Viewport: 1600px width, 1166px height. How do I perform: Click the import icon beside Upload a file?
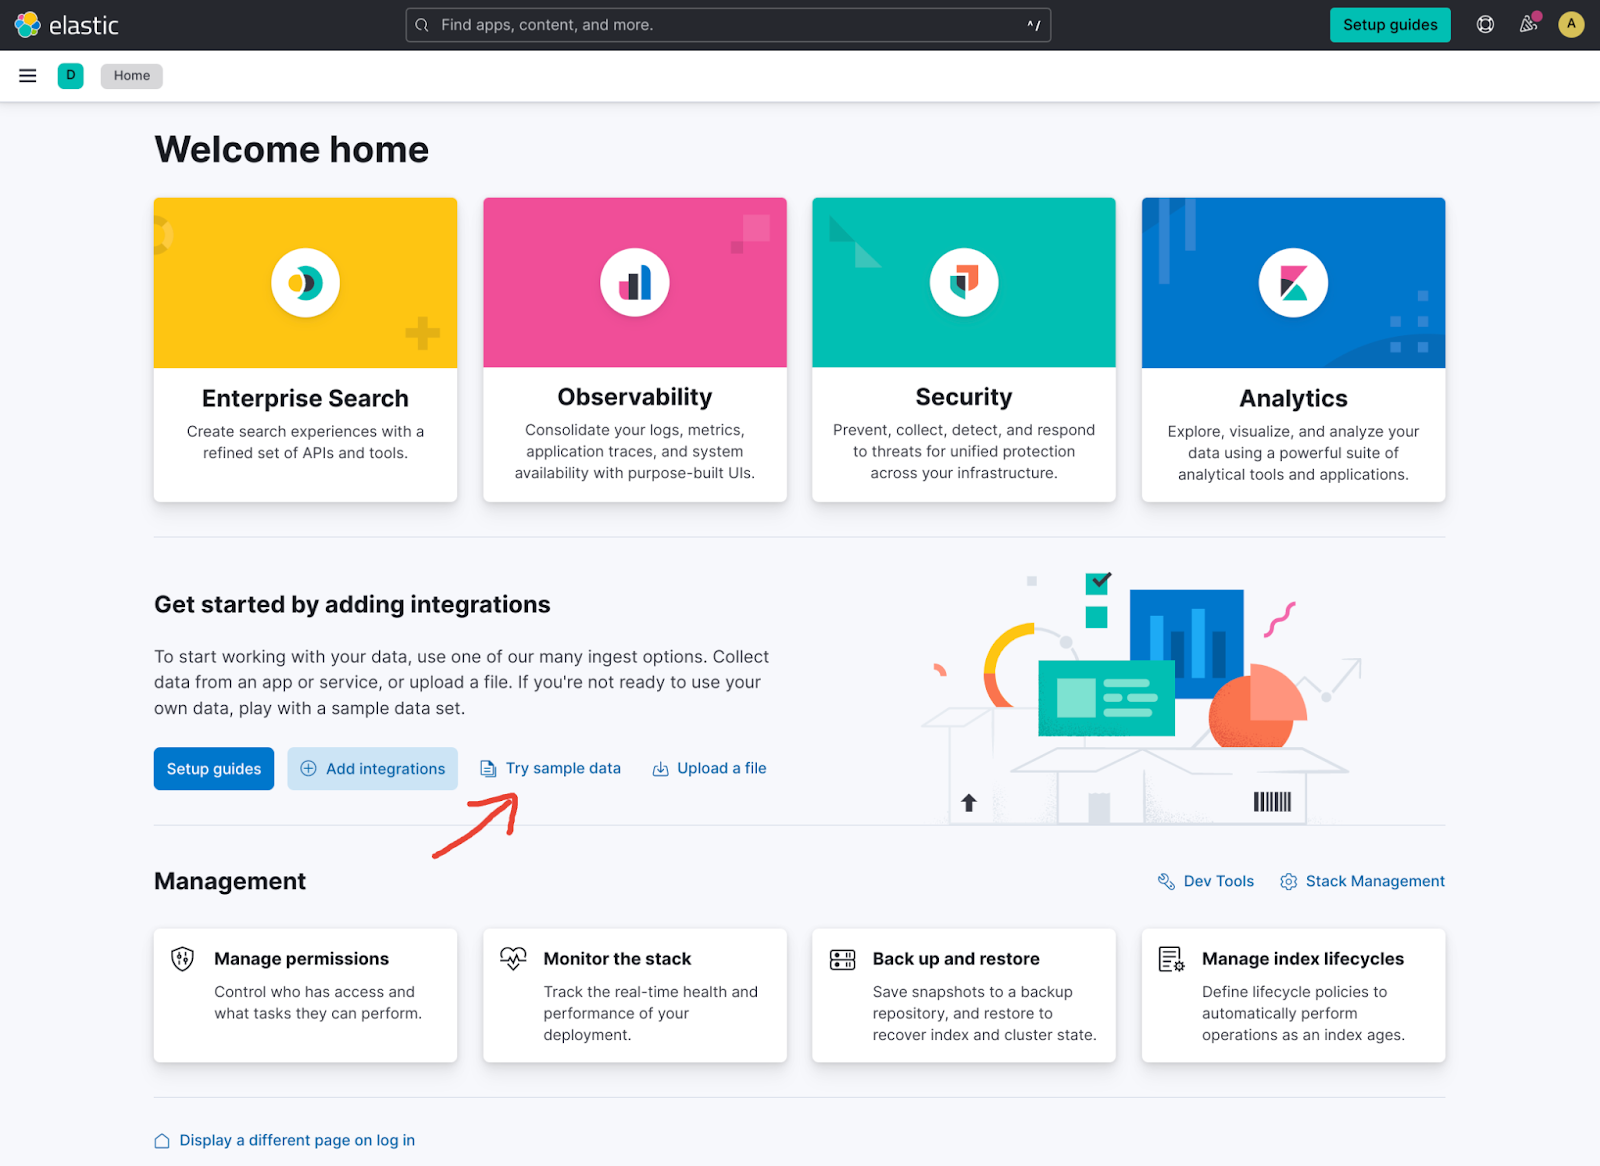661,769
